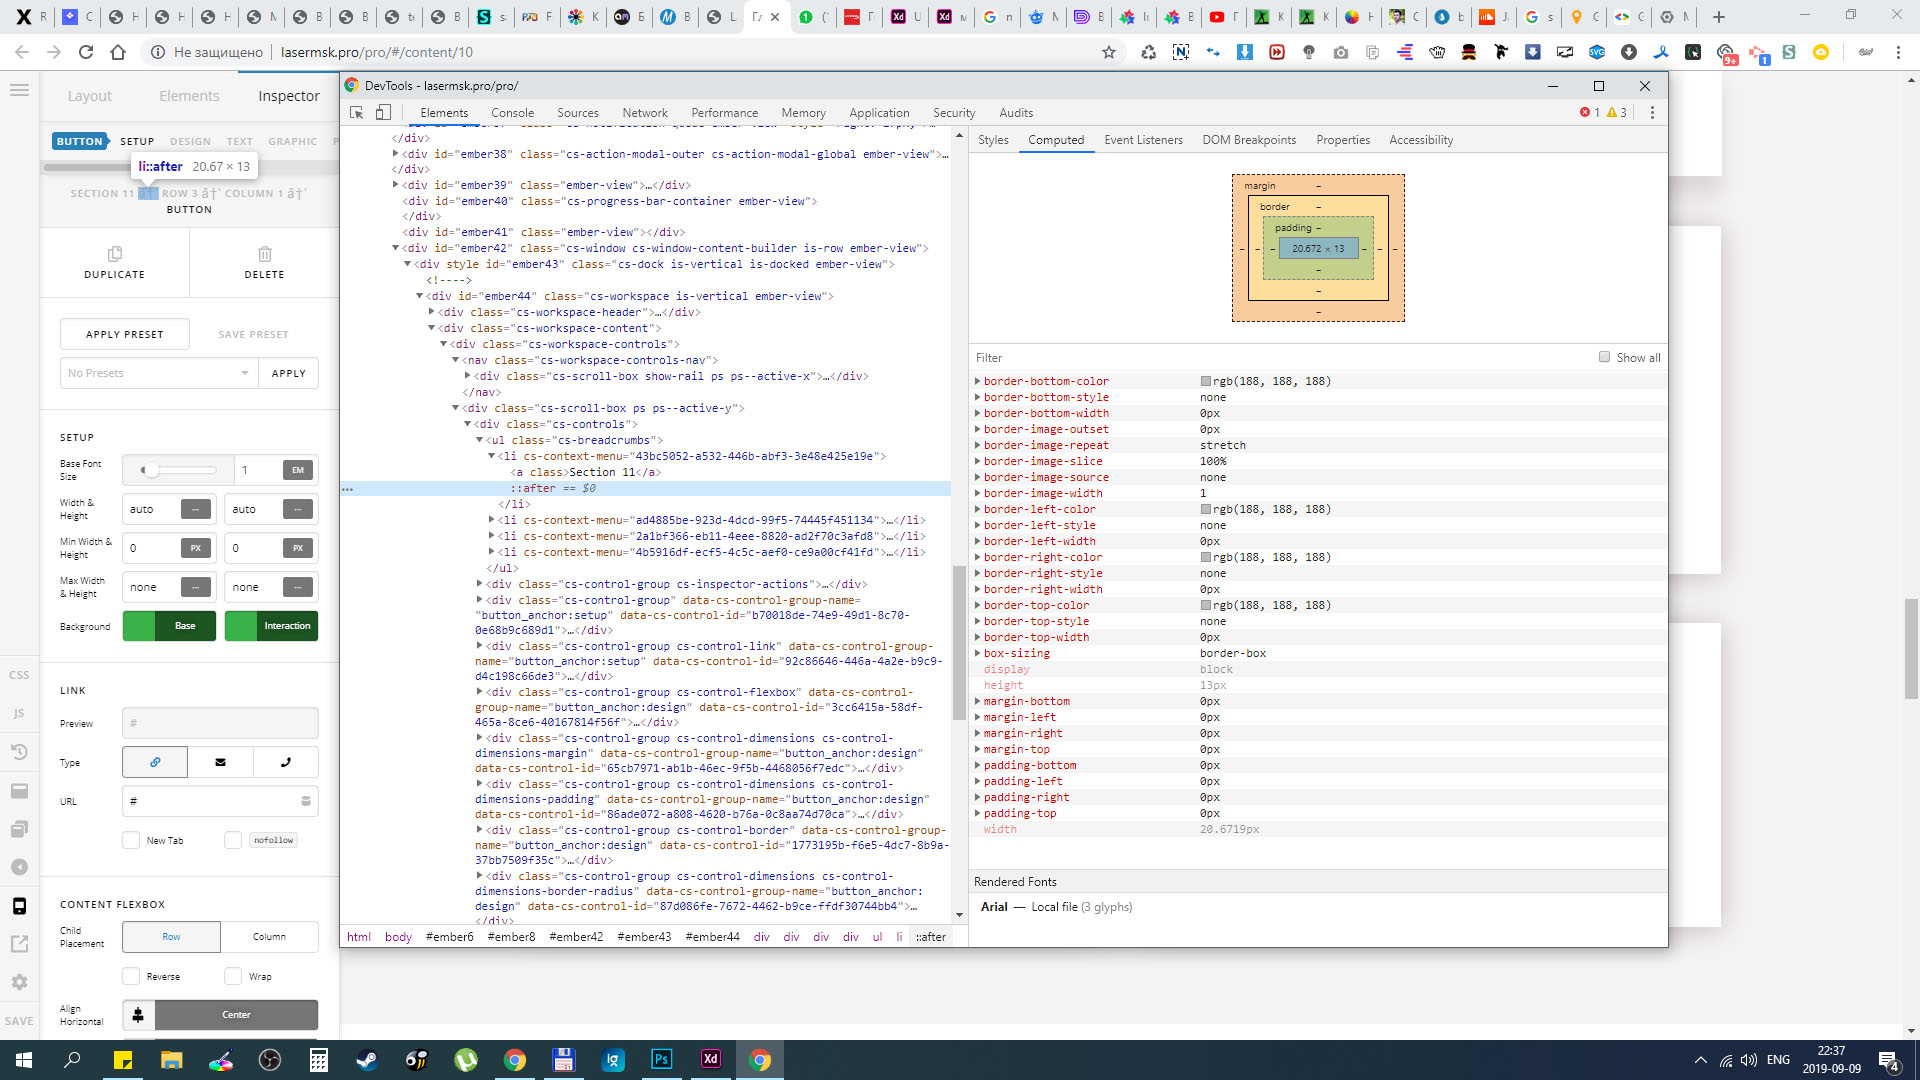Click the DevTools inspect element picker icon
1920x1080 pixels.
(356, 113)
